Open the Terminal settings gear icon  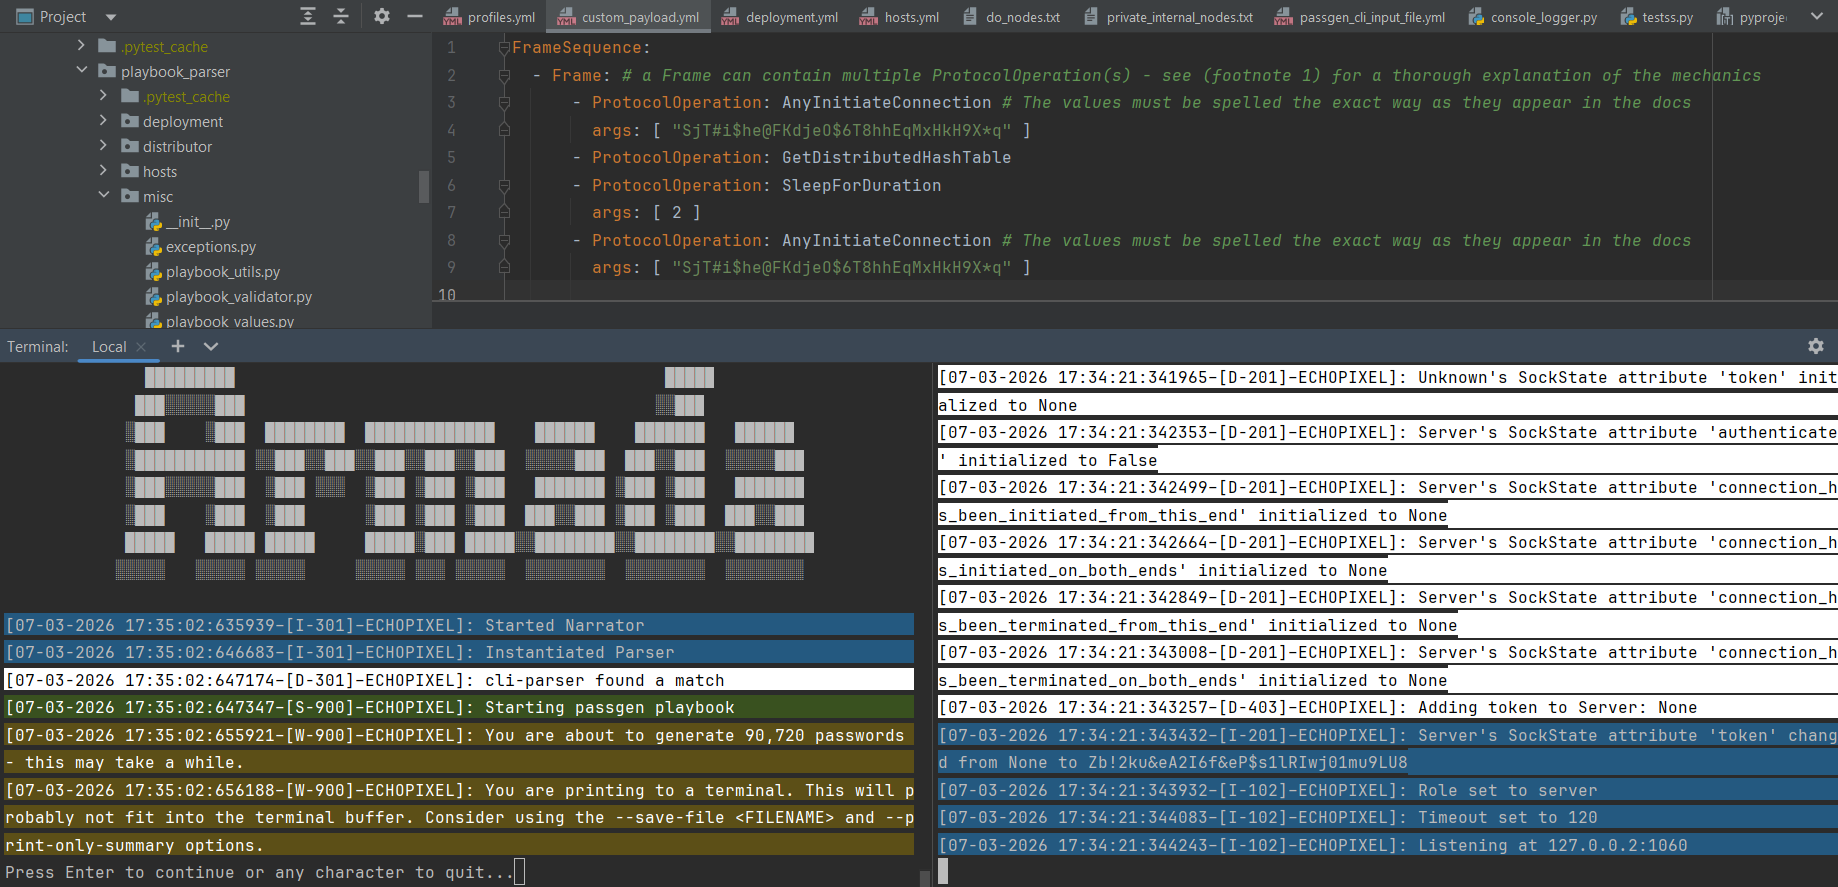point(1815,346)
